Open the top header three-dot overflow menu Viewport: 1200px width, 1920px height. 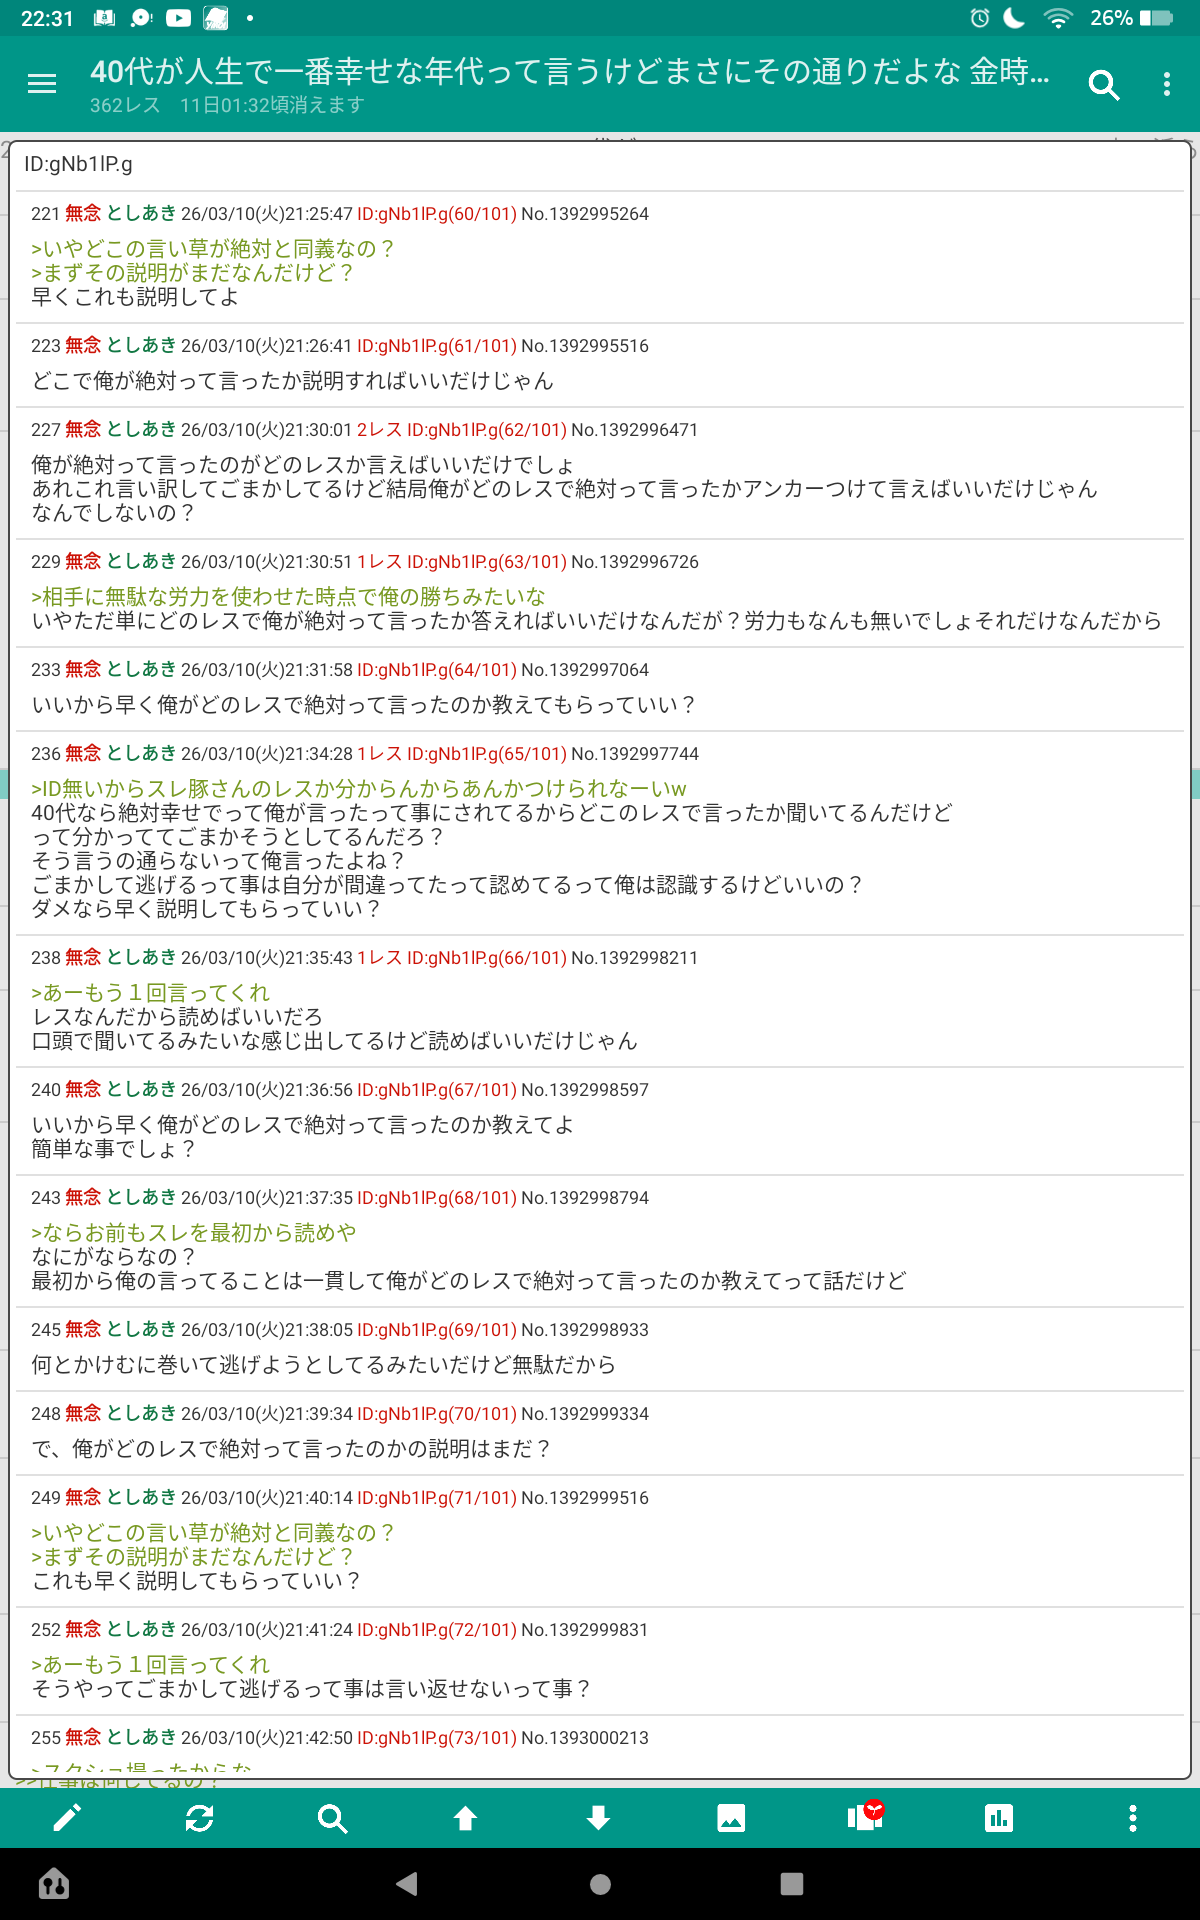pos(1166,85)
